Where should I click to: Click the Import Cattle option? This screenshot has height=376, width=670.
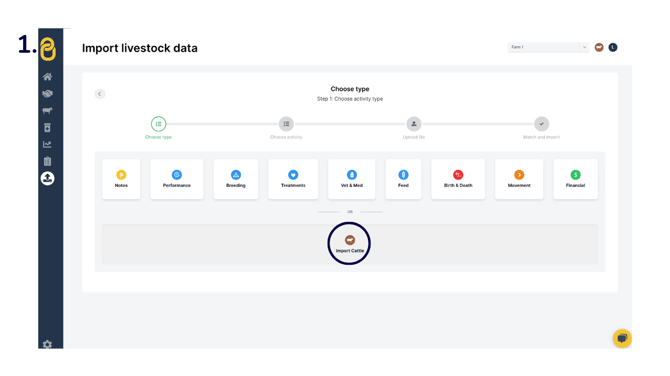pyautogui.click(x=350, y=244)
